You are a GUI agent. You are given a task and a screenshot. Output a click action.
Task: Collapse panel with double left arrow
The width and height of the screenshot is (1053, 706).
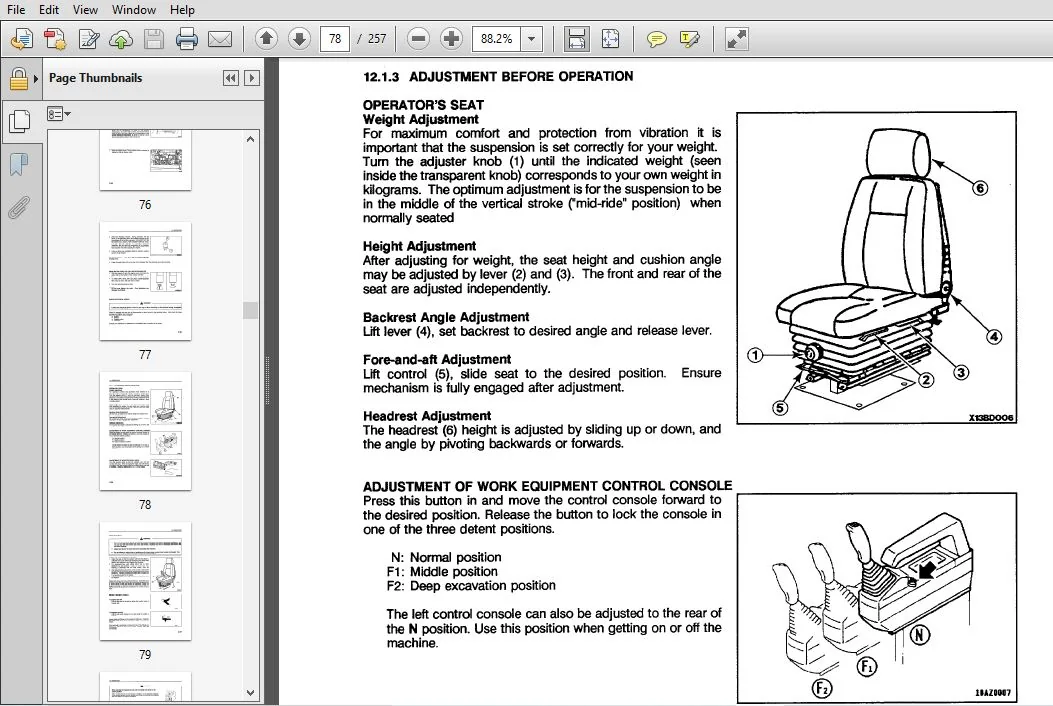point(230,78)
